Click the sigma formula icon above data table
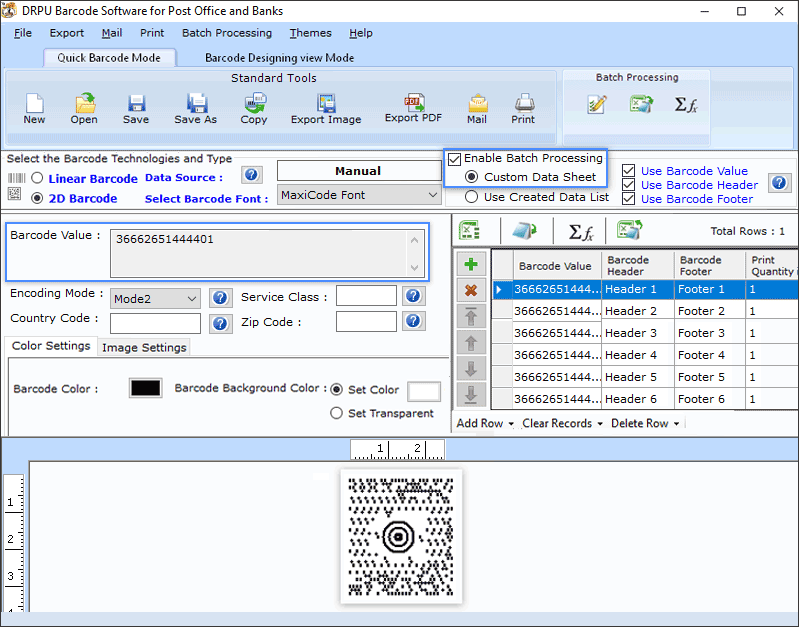 (x=581, y=232)
